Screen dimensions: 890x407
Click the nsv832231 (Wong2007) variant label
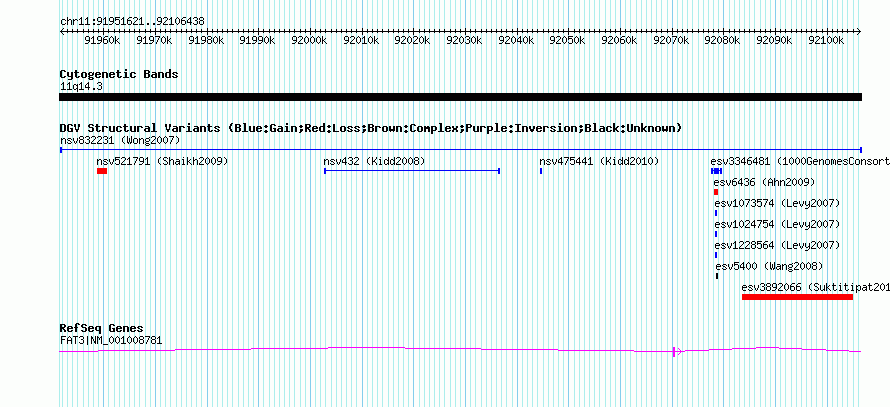(x=120, y=140)
